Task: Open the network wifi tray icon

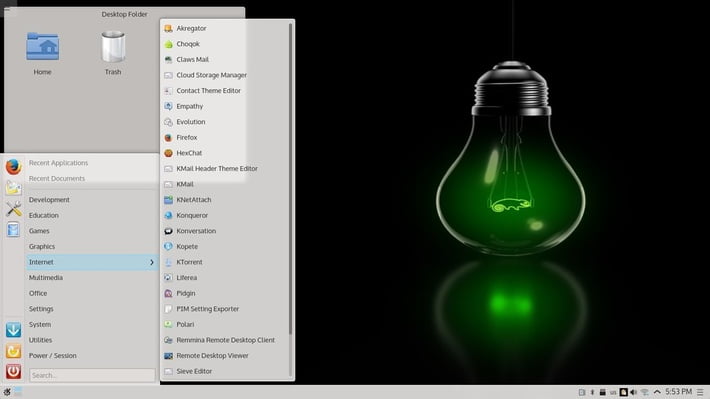Action: pos(644,392)
